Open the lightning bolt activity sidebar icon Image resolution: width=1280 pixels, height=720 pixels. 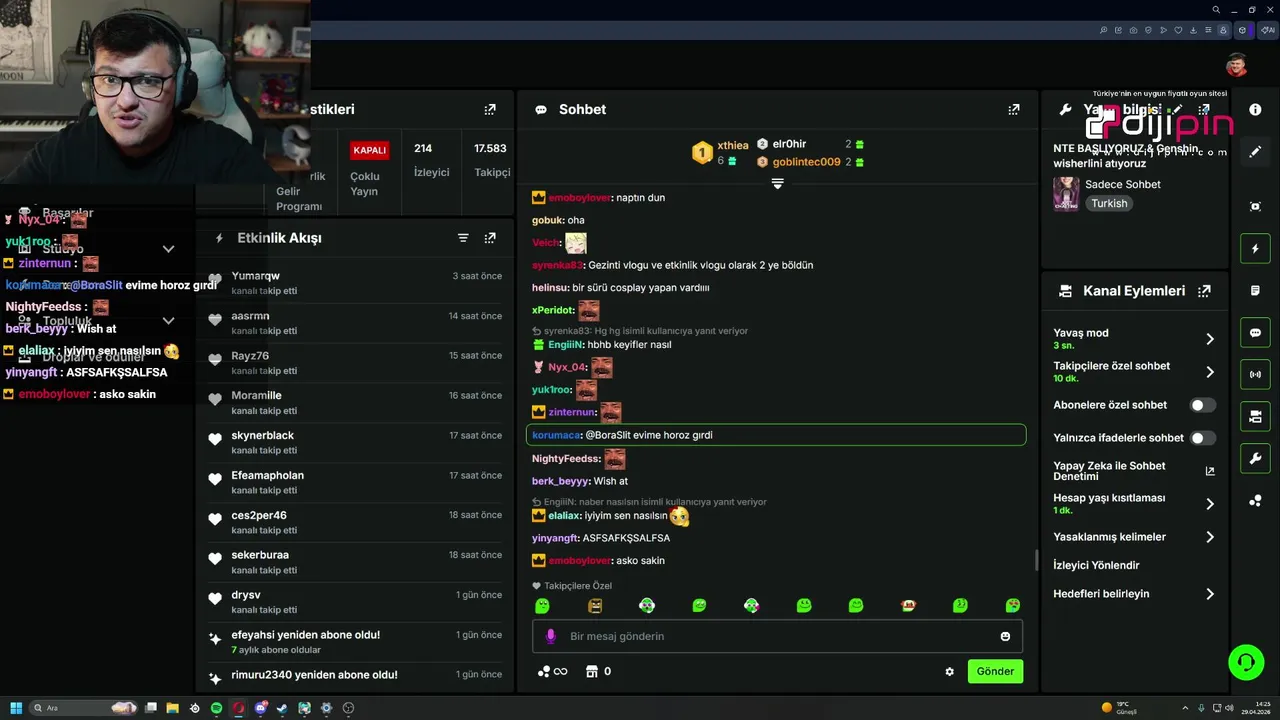[1255, 249]
